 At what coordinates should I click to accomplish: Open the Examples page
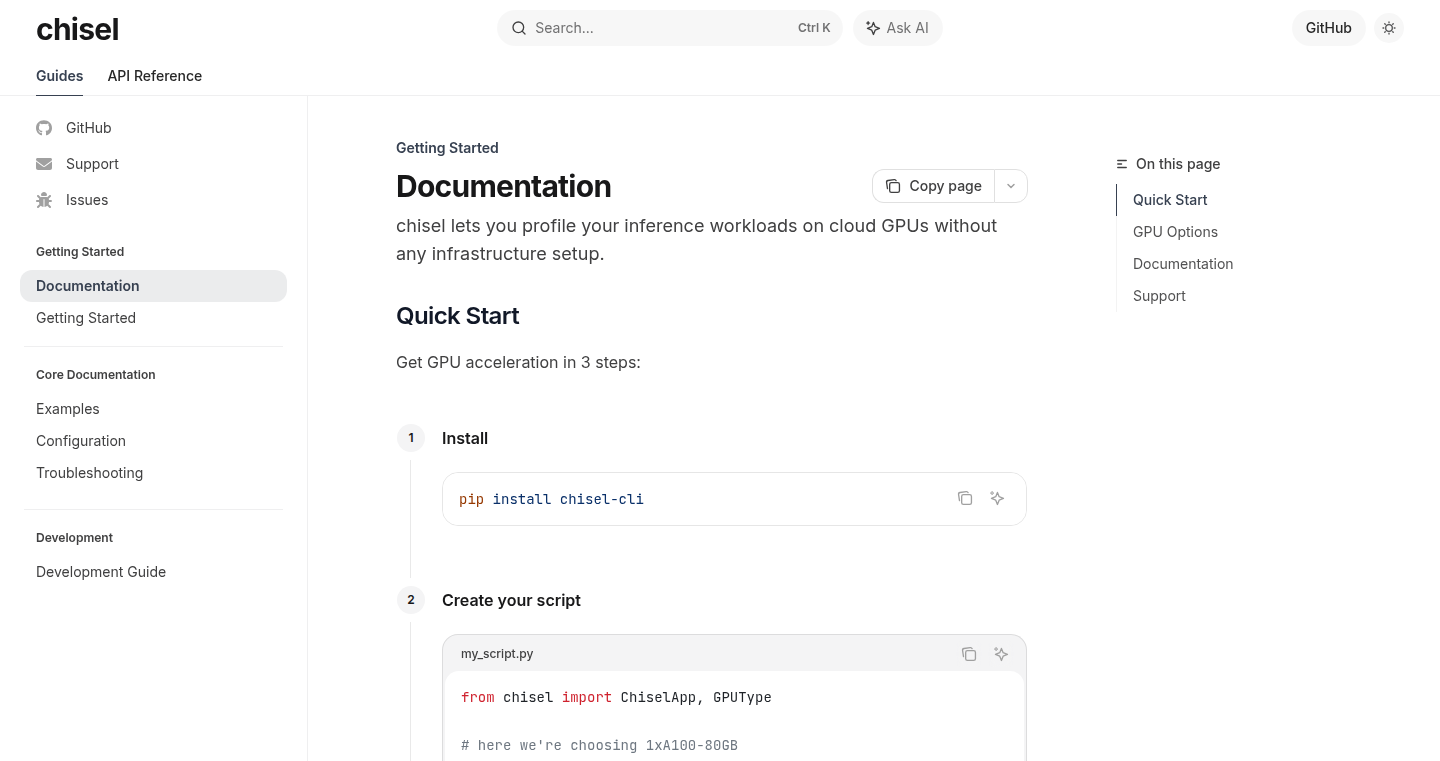pos(153,409)
